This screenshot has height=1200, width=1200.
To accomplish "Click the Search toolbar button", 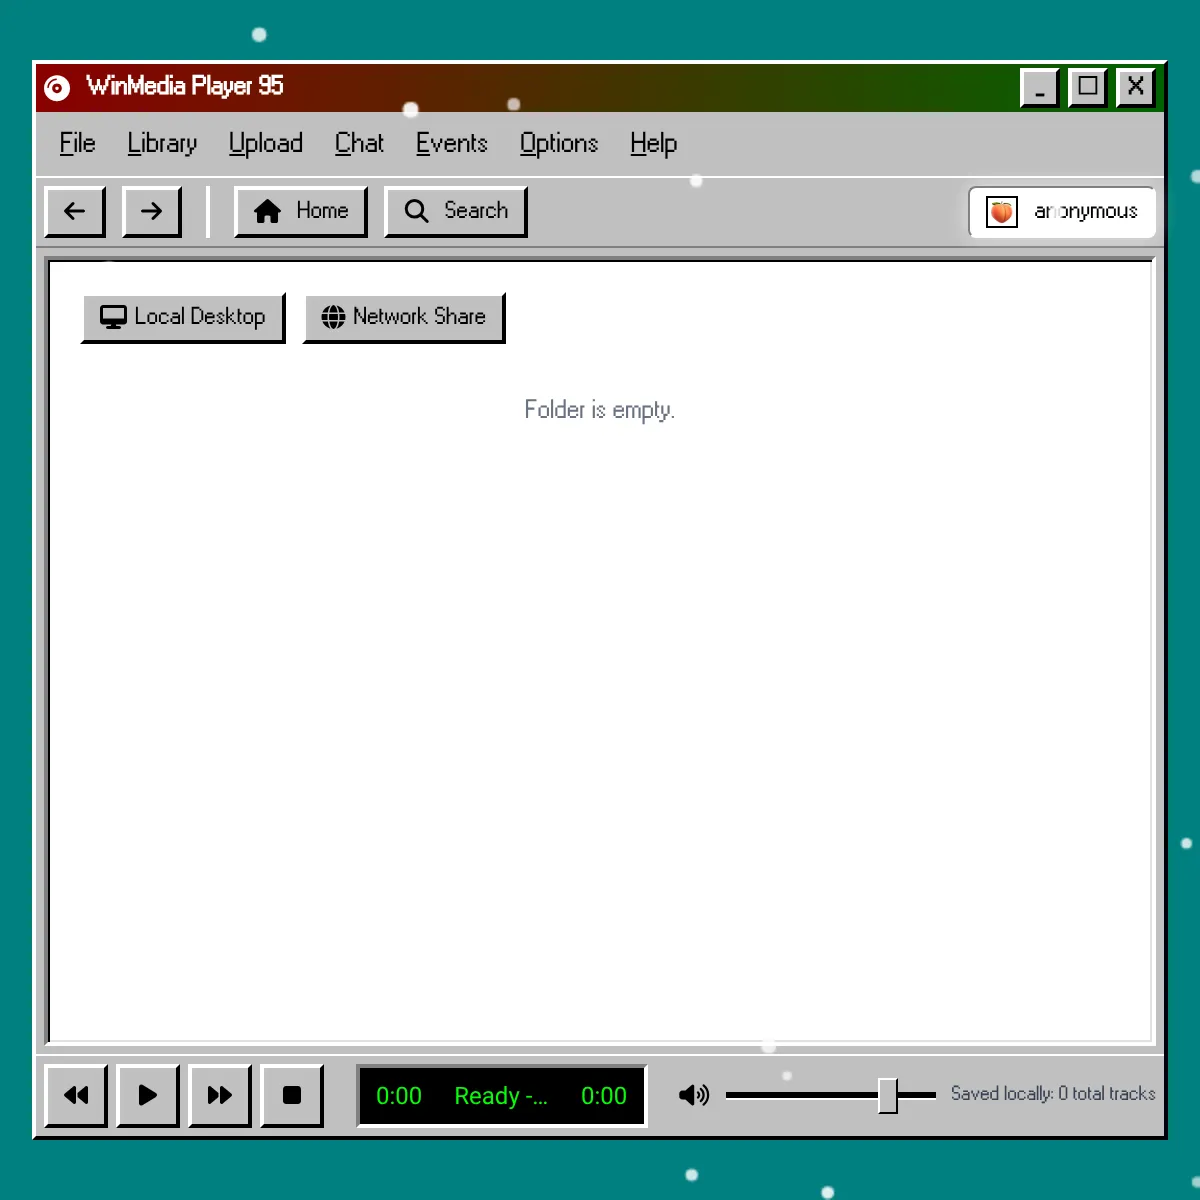I will point(456,211).
